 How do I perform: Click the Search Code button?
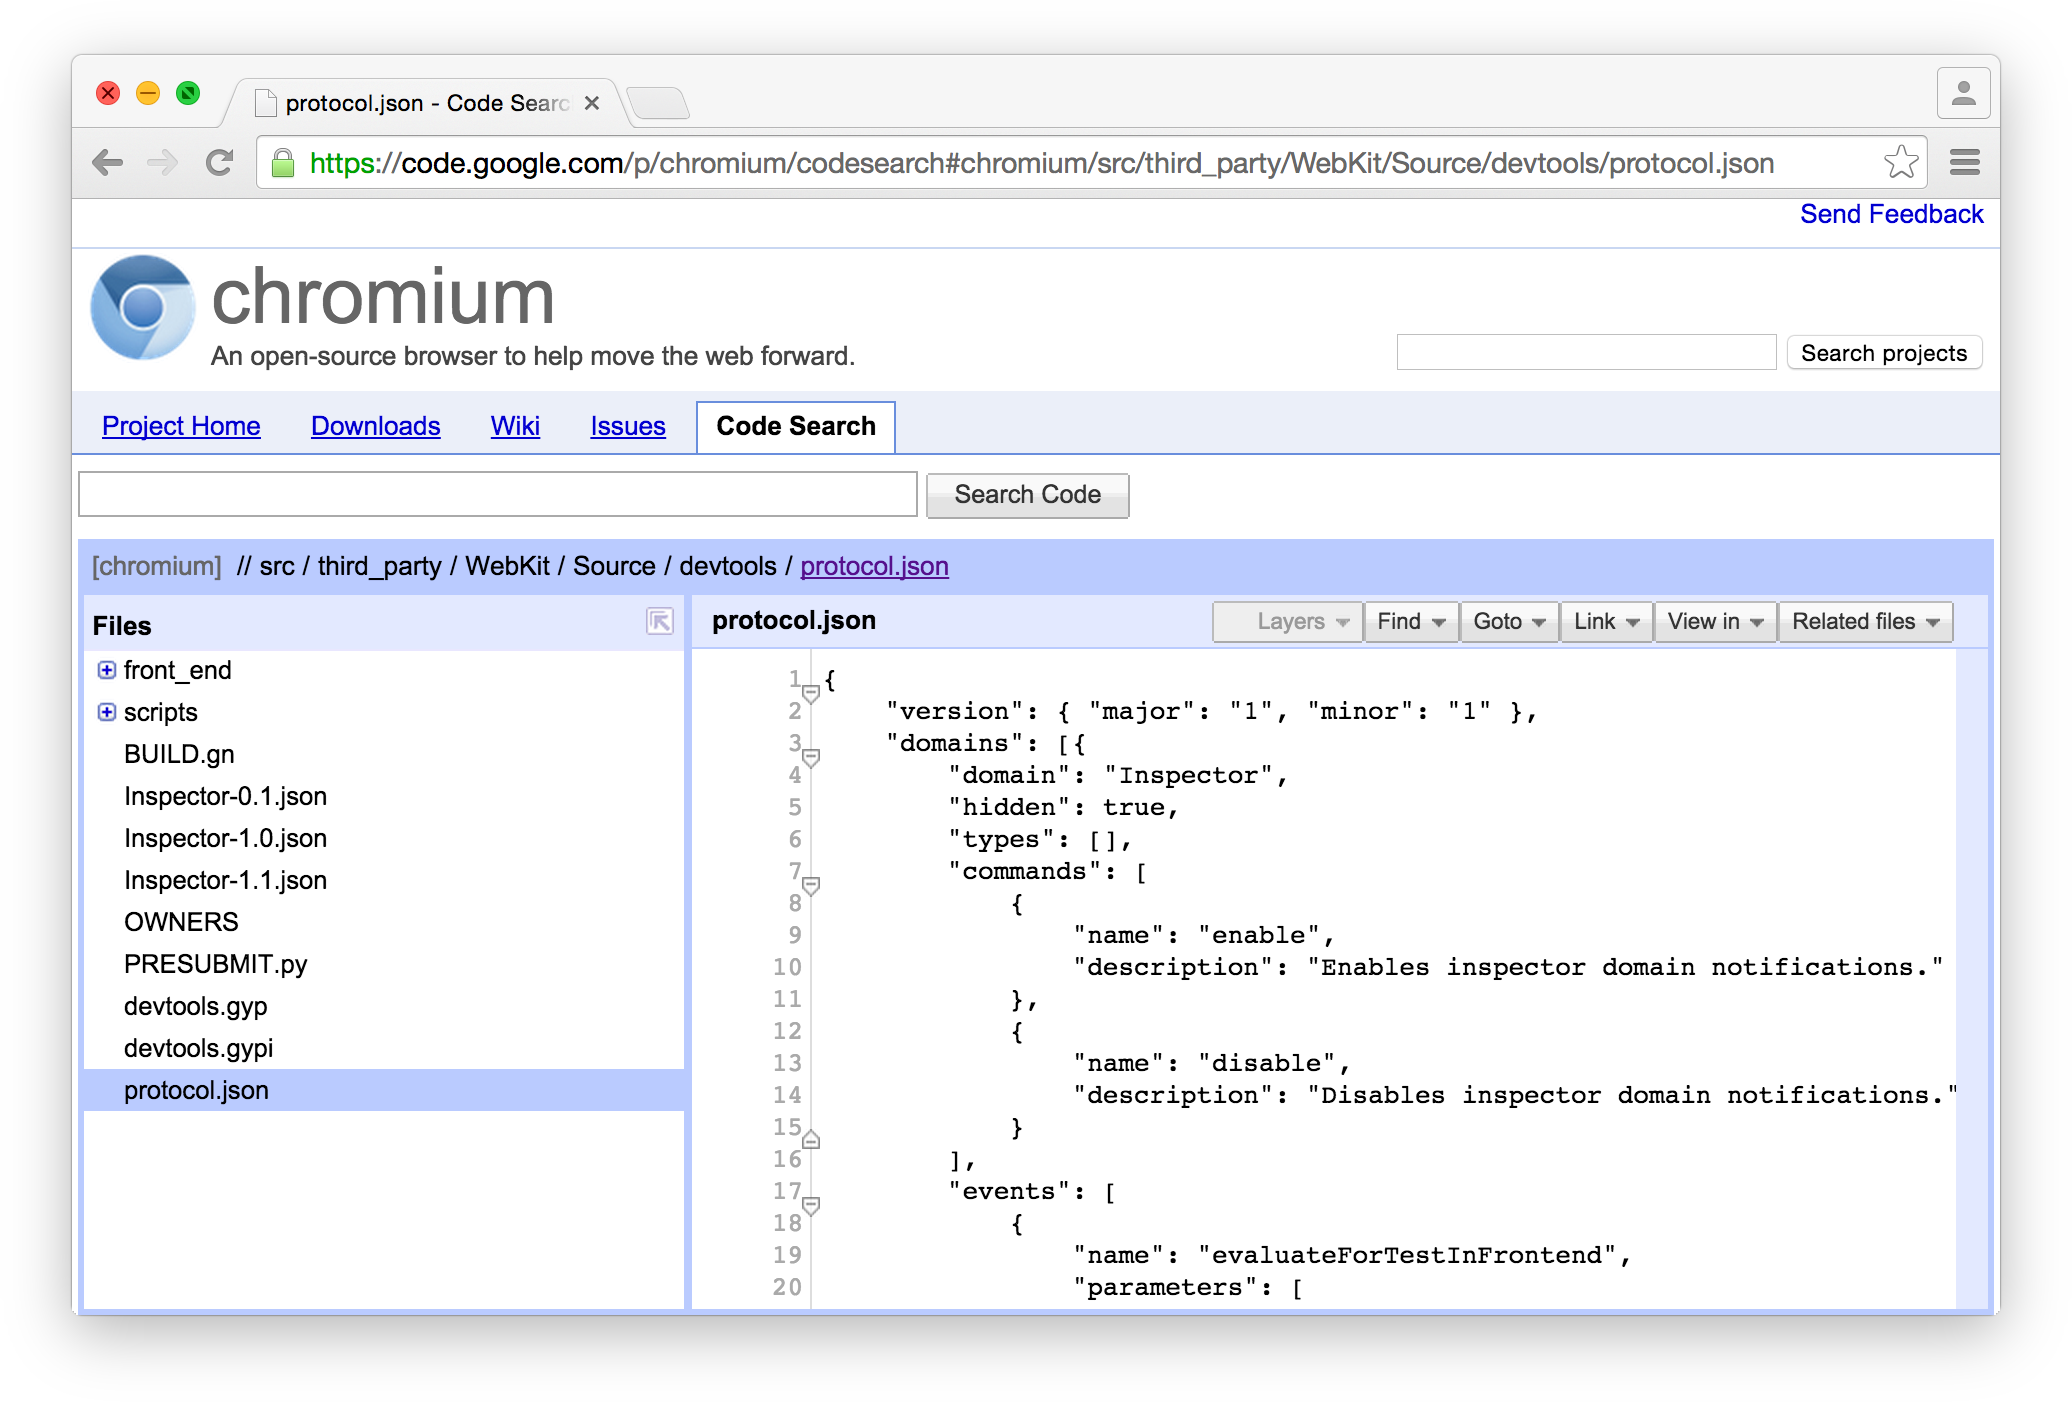tap(1028, 495)
